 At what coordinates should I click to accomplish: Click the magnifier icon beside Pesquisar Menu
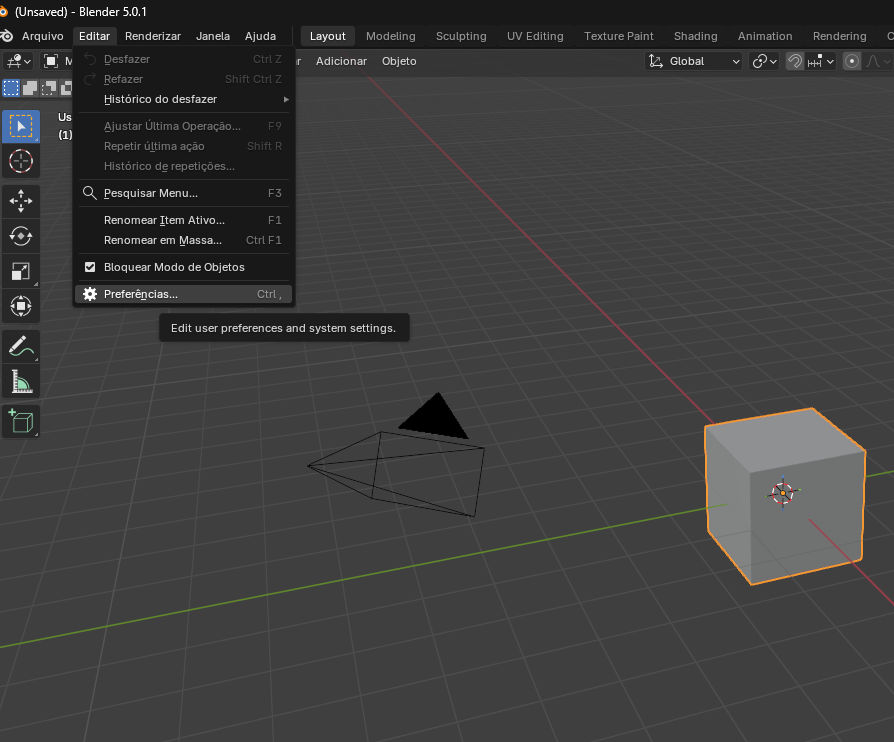(x=90, y=193)
